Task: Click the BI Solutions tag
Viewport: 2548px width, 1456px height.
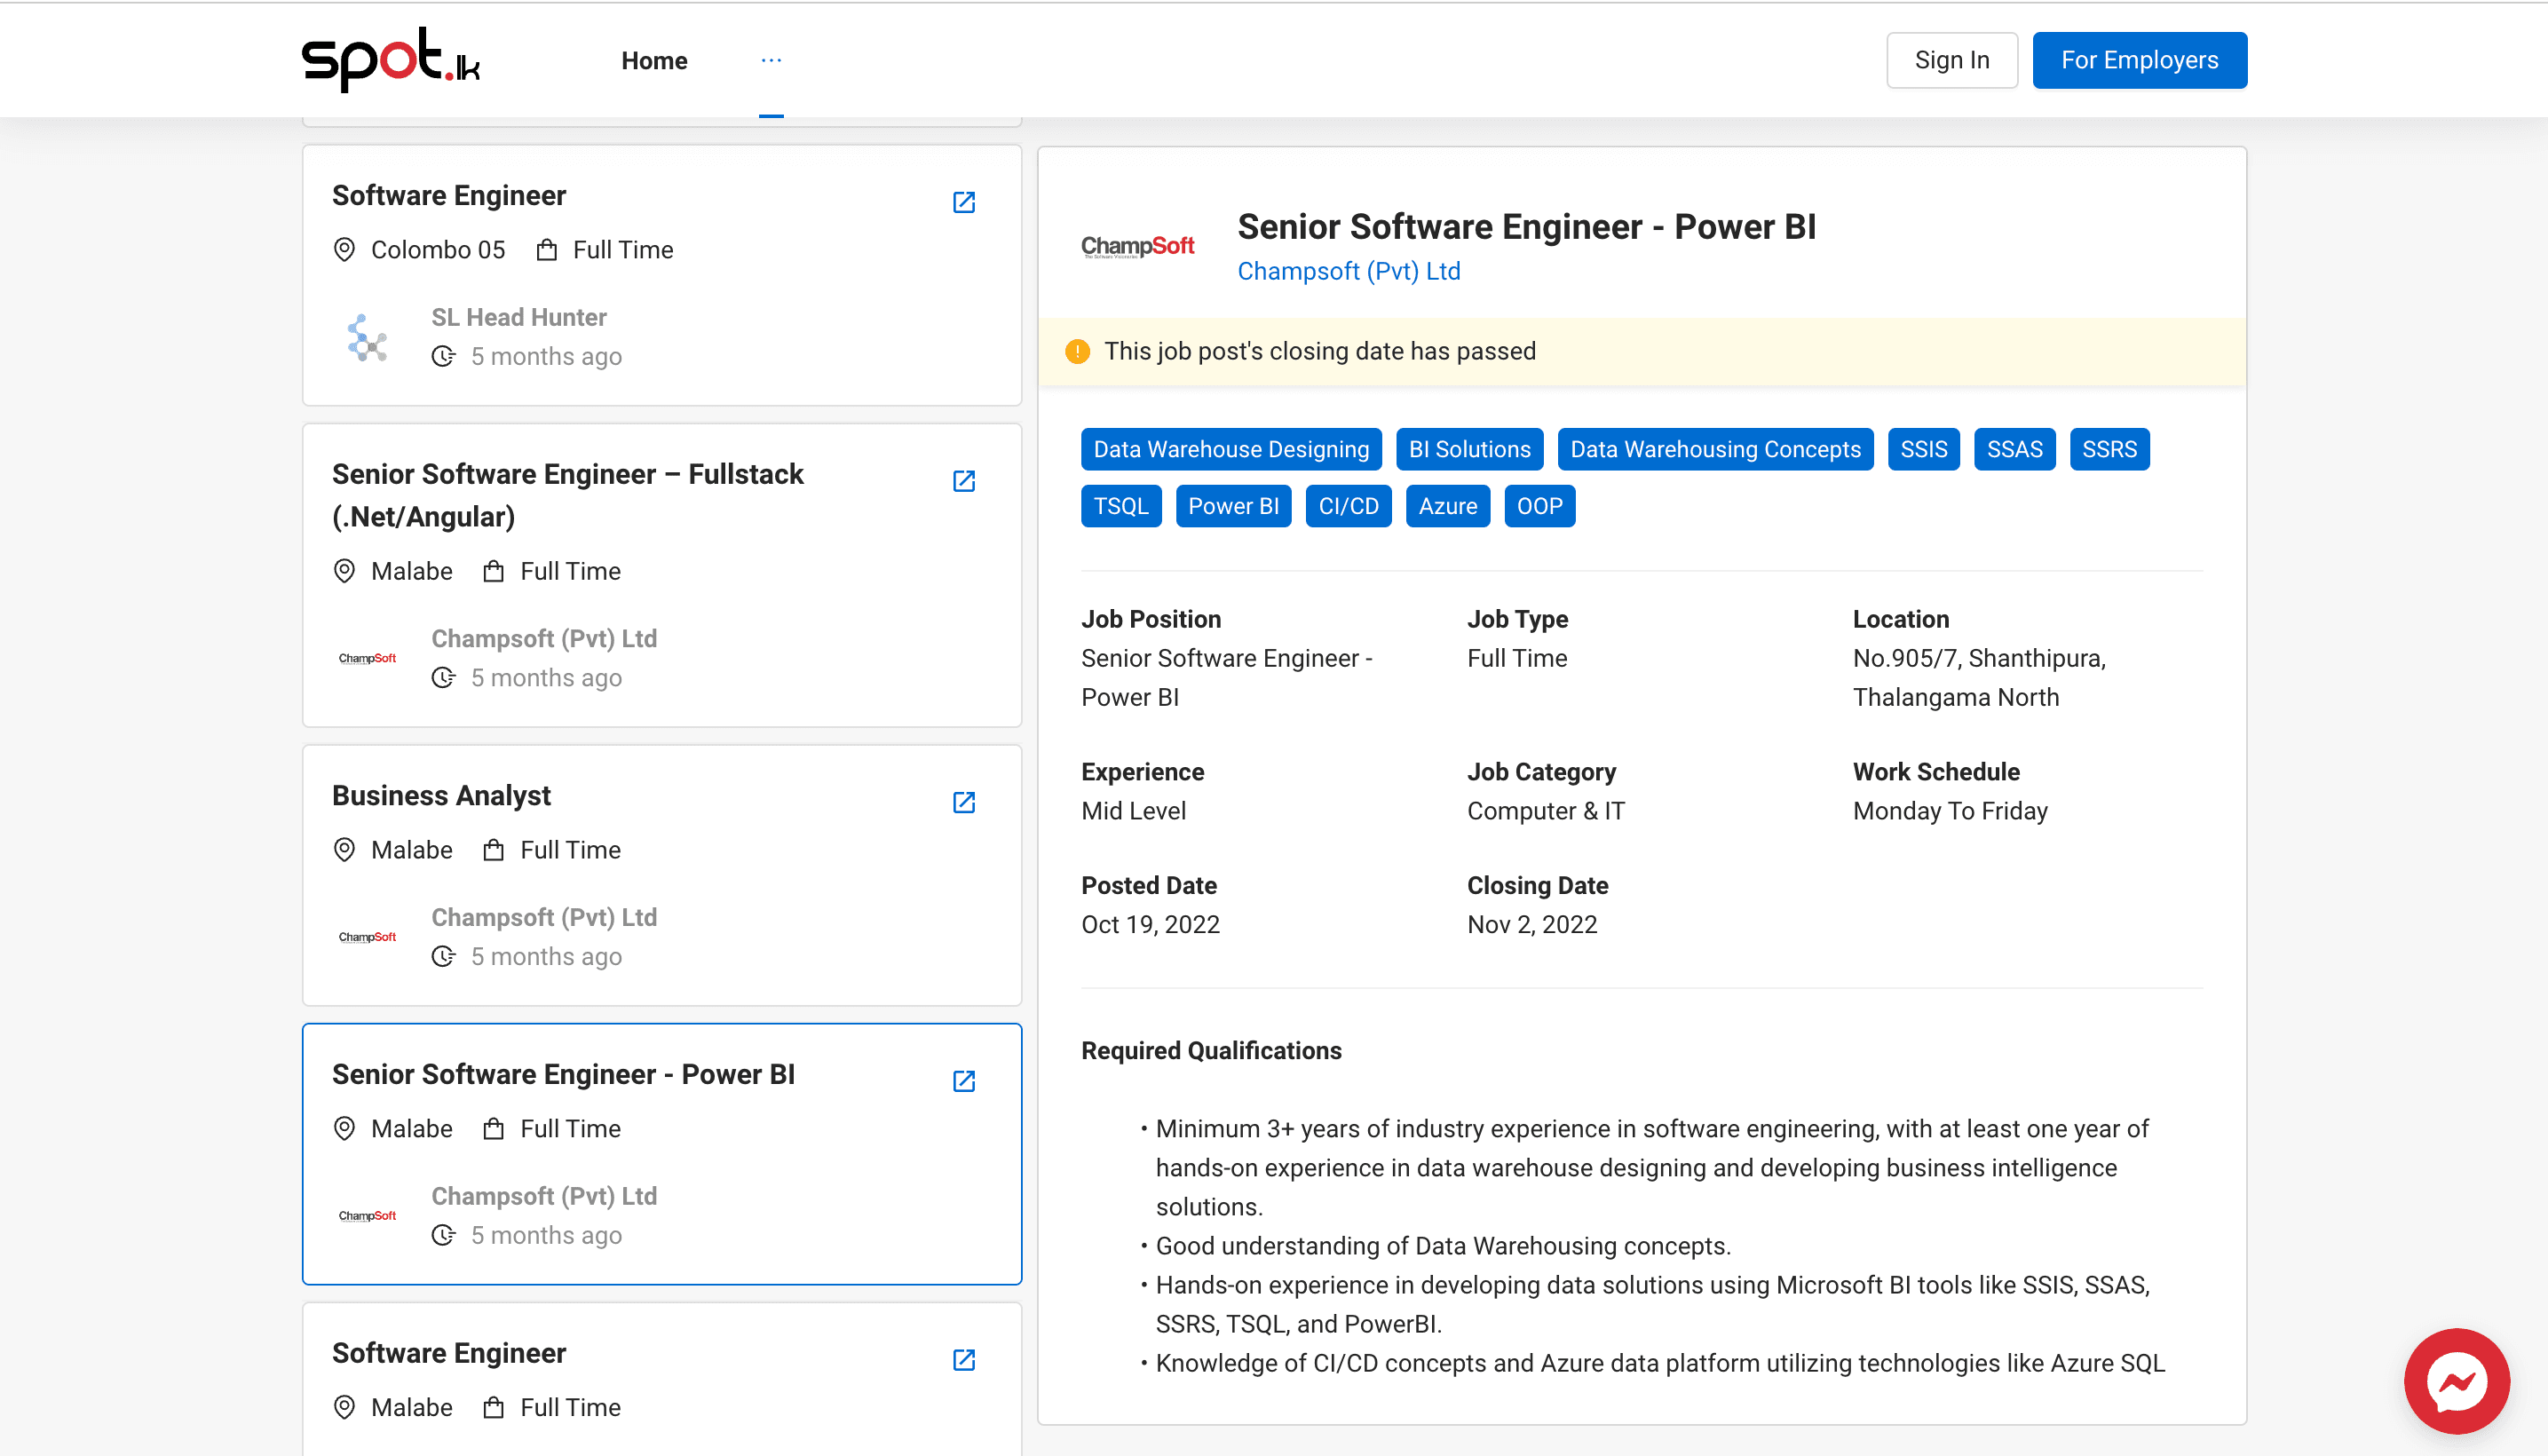Action: (1469, 450)
